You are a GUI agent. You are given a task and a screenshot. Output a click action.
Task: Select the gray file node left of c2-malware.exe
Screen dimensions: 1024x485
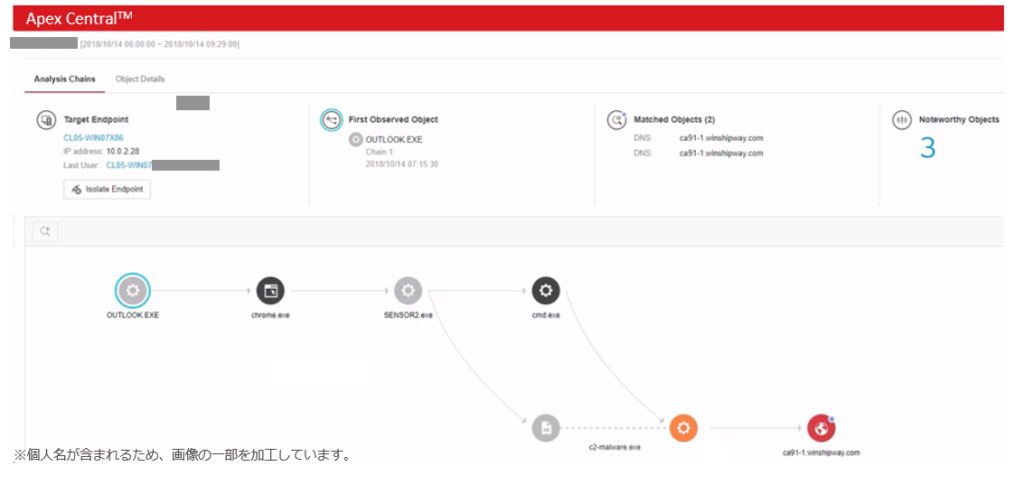point(546,428)
